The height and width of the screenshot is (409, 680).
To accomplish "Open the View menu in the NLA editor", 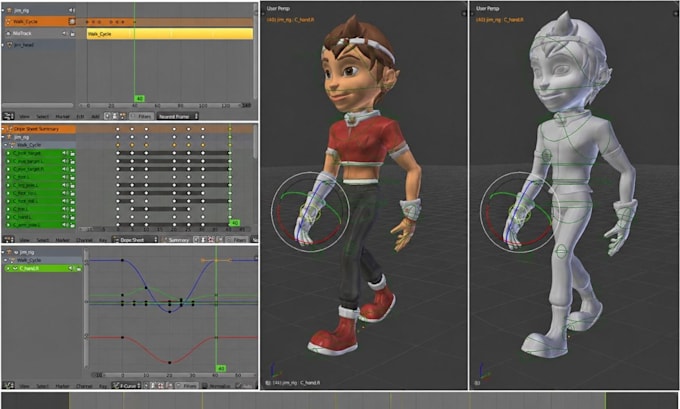I will coord(24,116).
